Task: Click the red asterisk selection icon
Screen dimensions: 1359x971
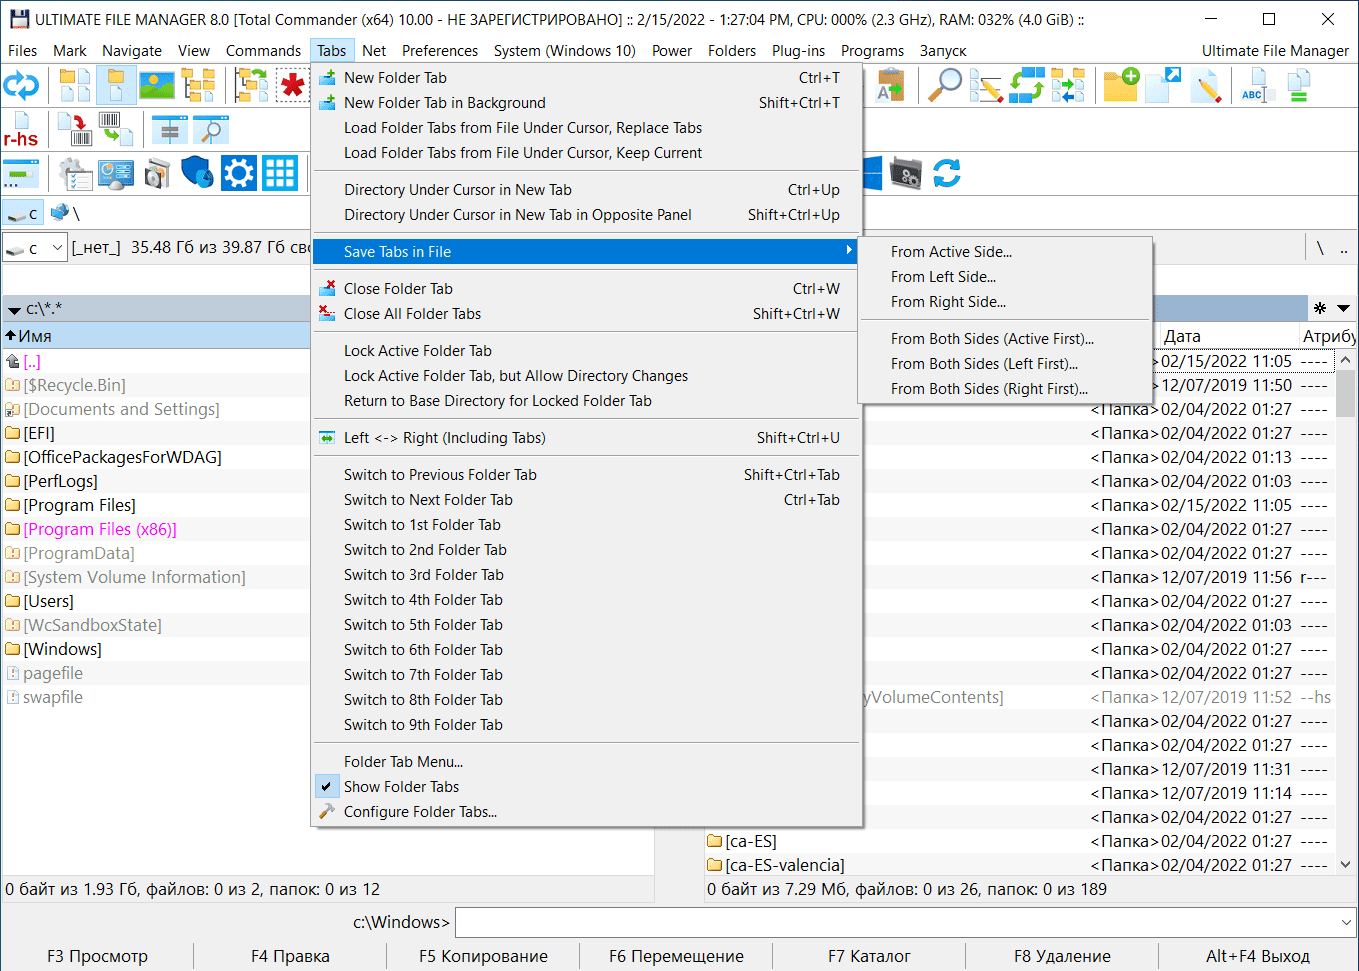Action: coord(291,86)
